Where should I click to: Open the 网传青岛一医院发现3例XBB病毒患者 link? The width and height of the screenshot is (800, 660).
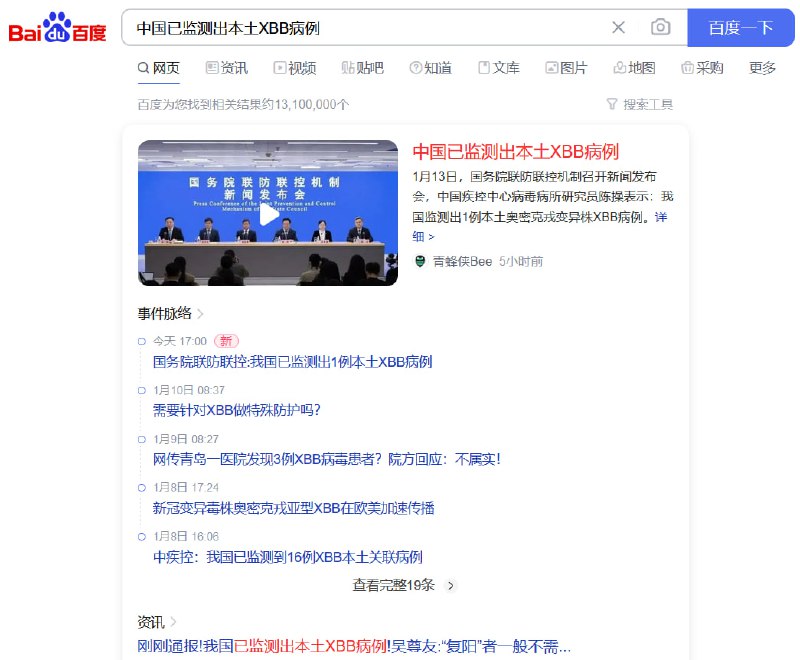coord(327,460)
